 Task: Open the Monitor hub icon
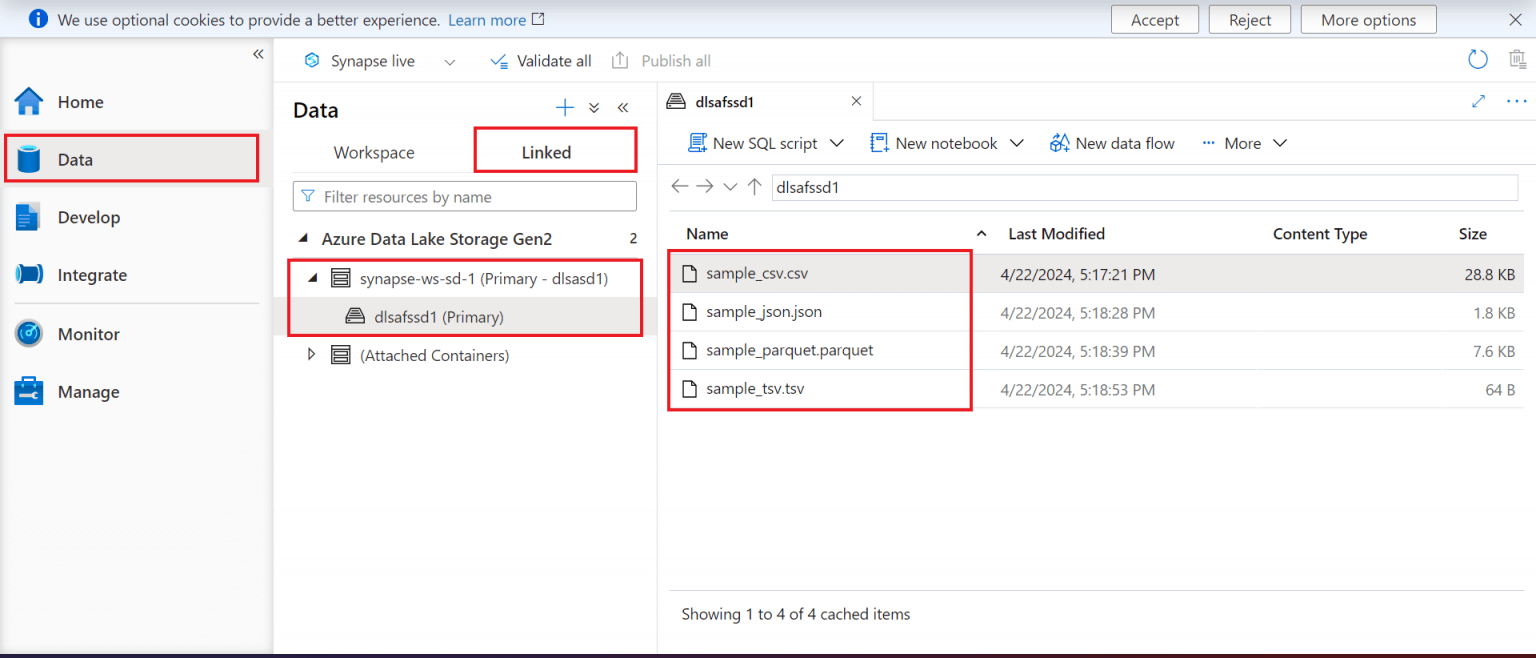29,334
